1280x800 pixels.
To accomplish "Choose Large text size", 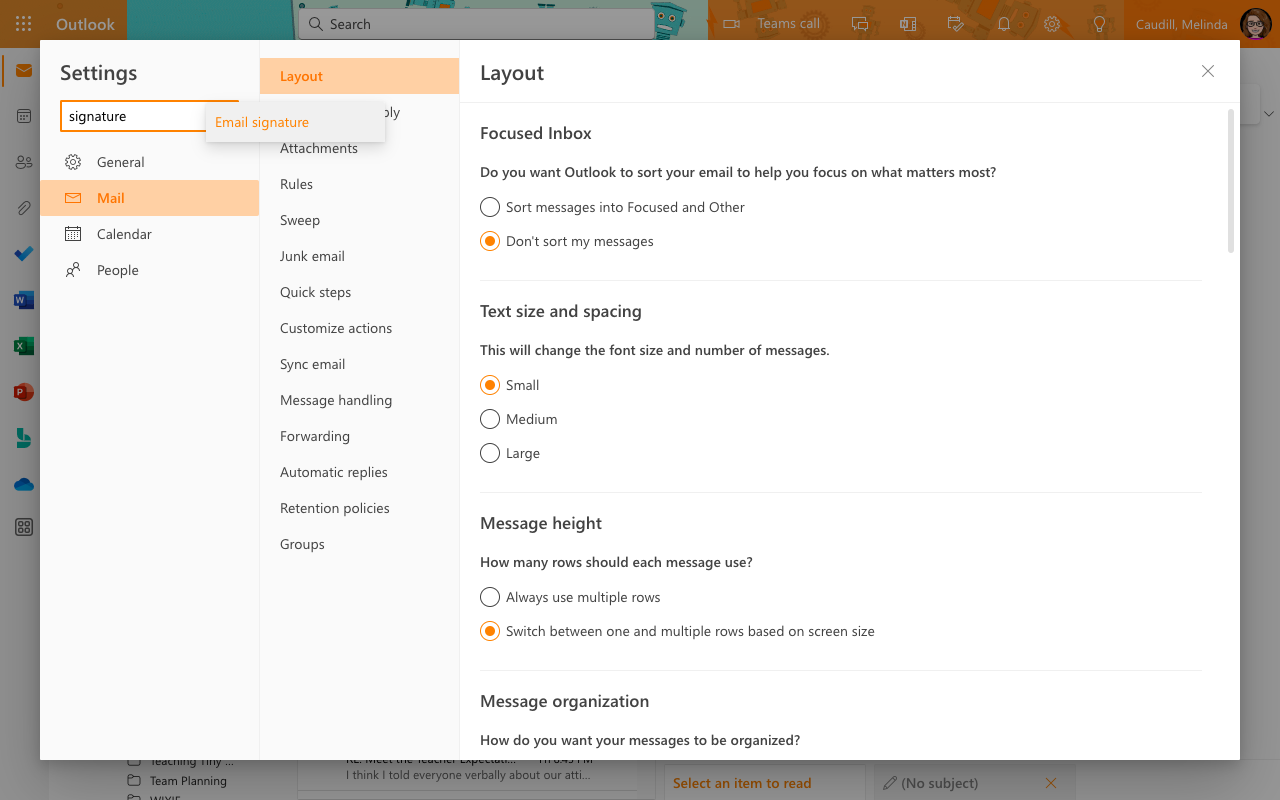I will click(510, 453).
